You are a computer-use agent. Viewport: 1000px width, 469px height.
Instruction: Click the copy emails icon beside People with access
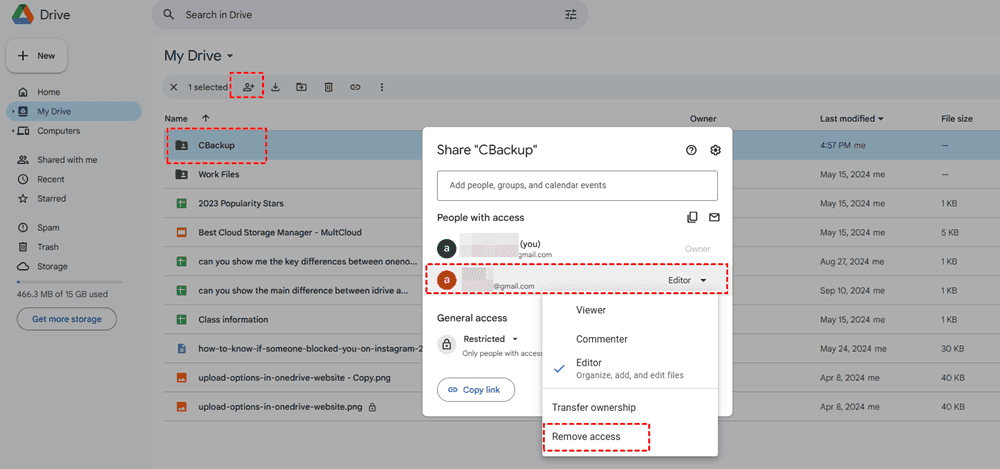[692, 218]
